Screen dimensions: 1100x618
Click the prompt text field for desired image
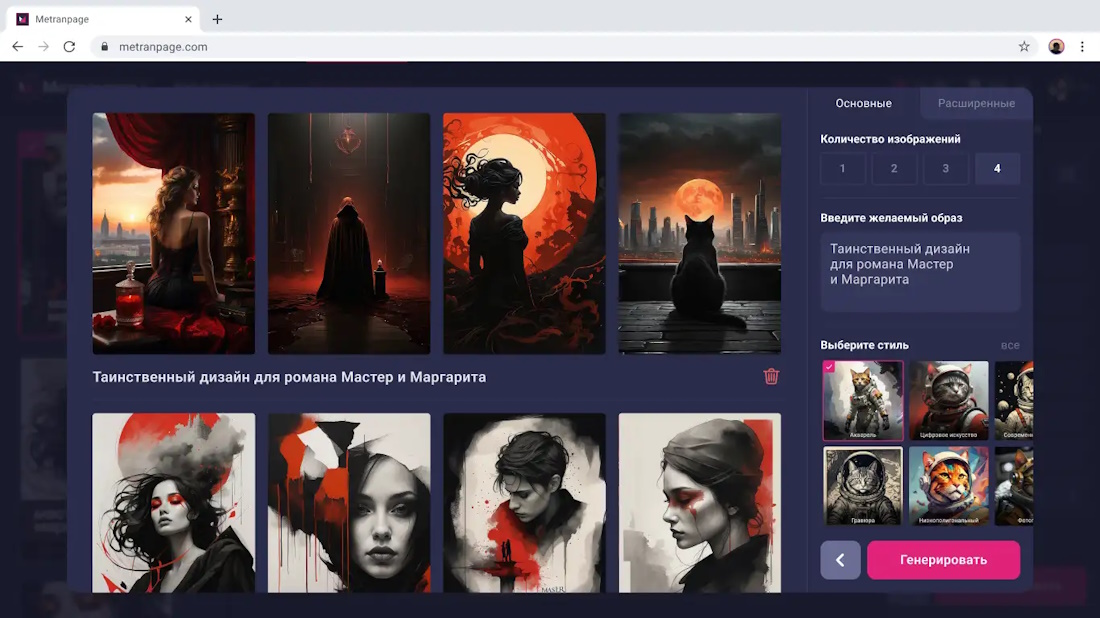919,272
